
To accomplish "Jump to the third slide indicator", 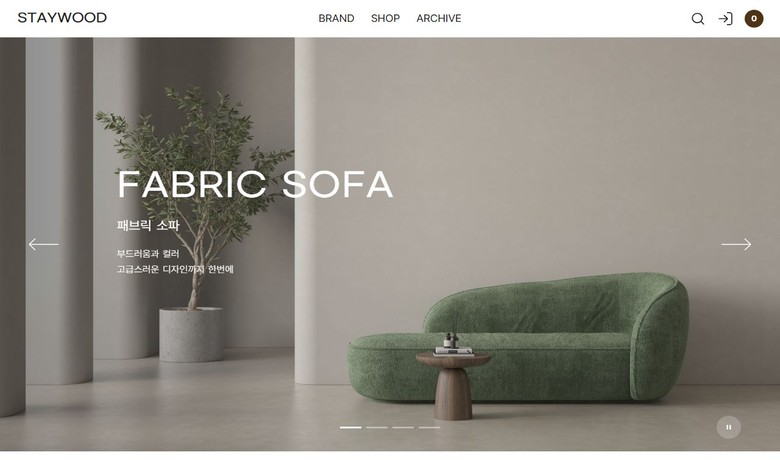I will (x=403, y=427).
